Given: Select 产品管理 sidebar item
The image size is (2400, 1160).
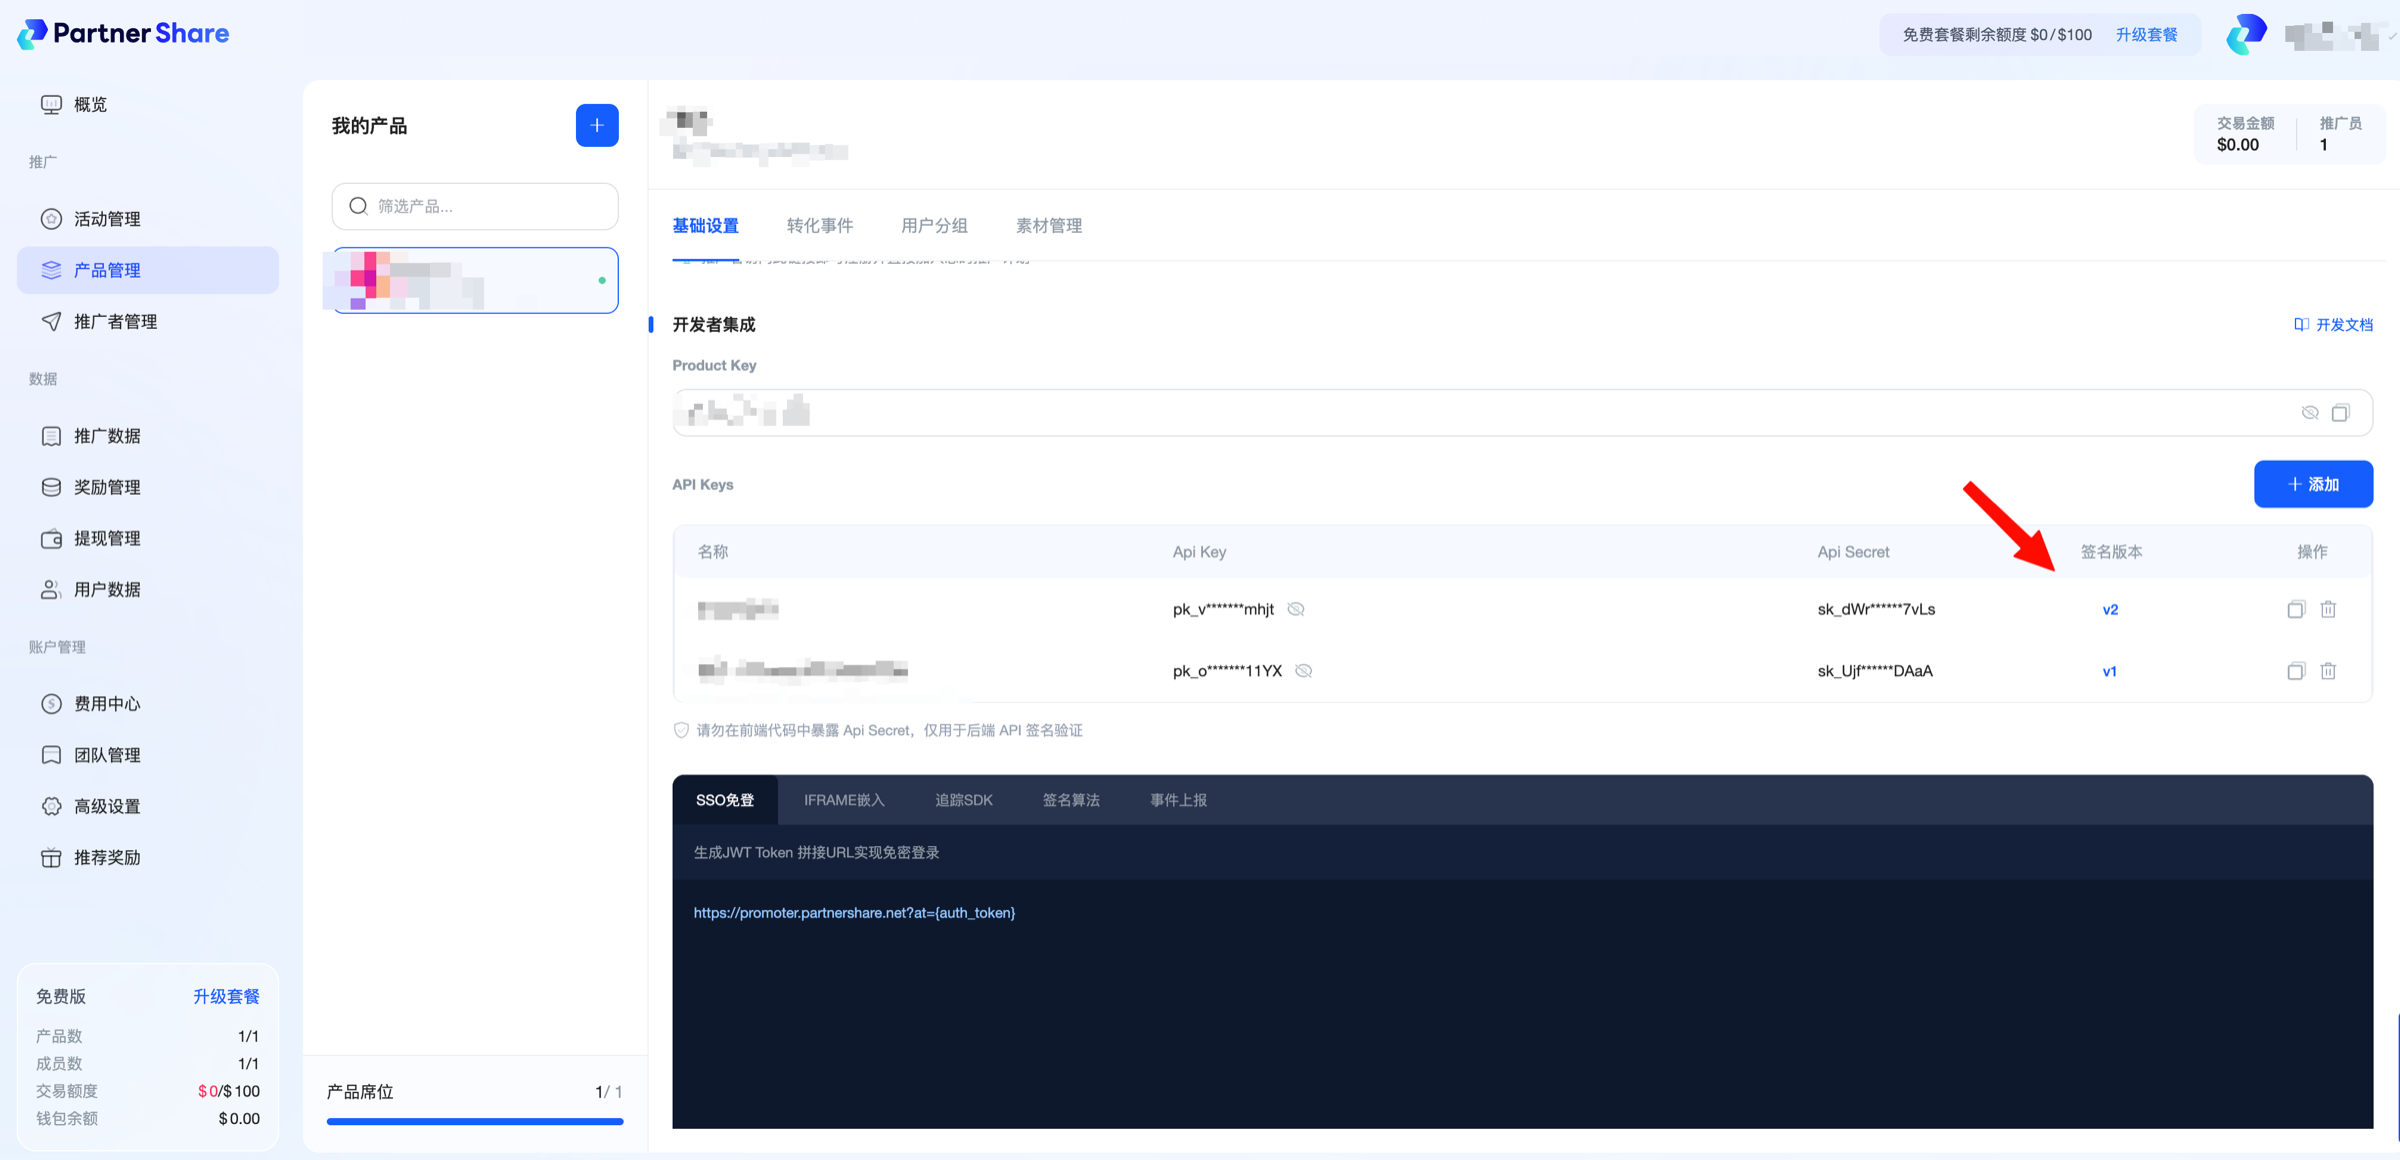Looking at the screenshot, I should (x=148, y=270).
